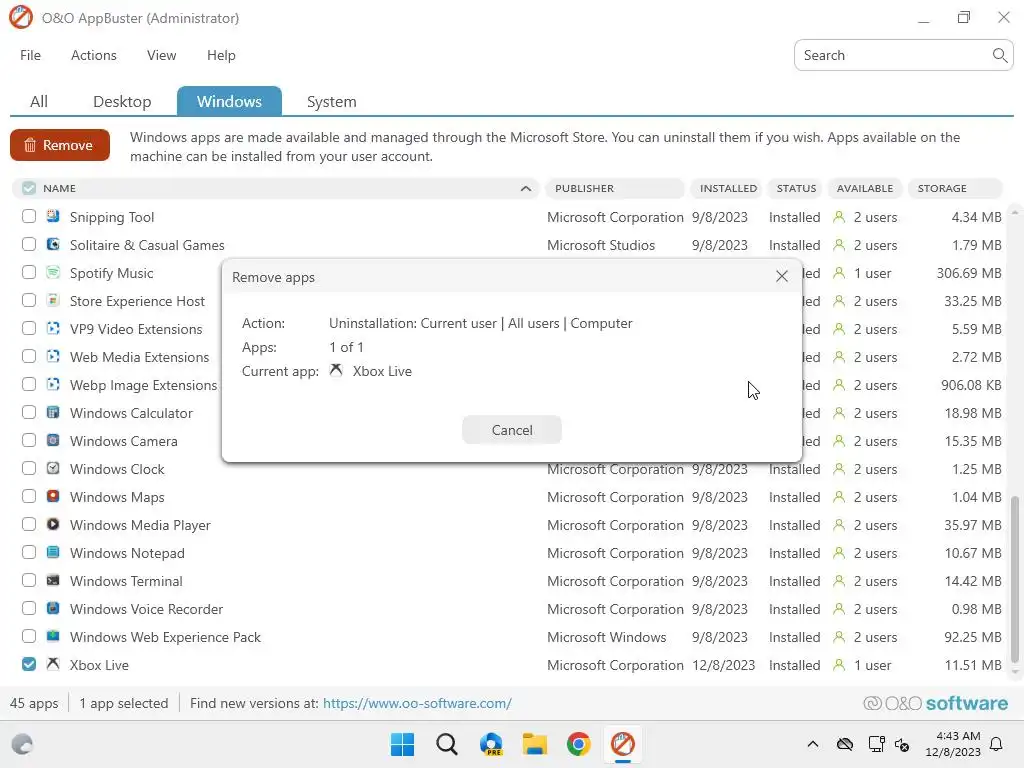Screen dimensions: 1024x768
Task: Open the Actions menu
Action: [x=94, y=56]
